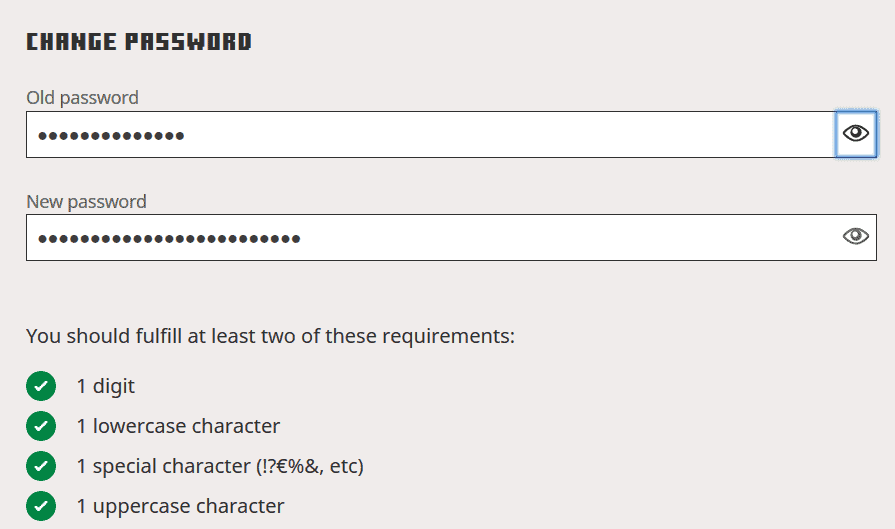Click the green checkmark for uppercase character
895x529 pixels.
[x=41, y=506]
